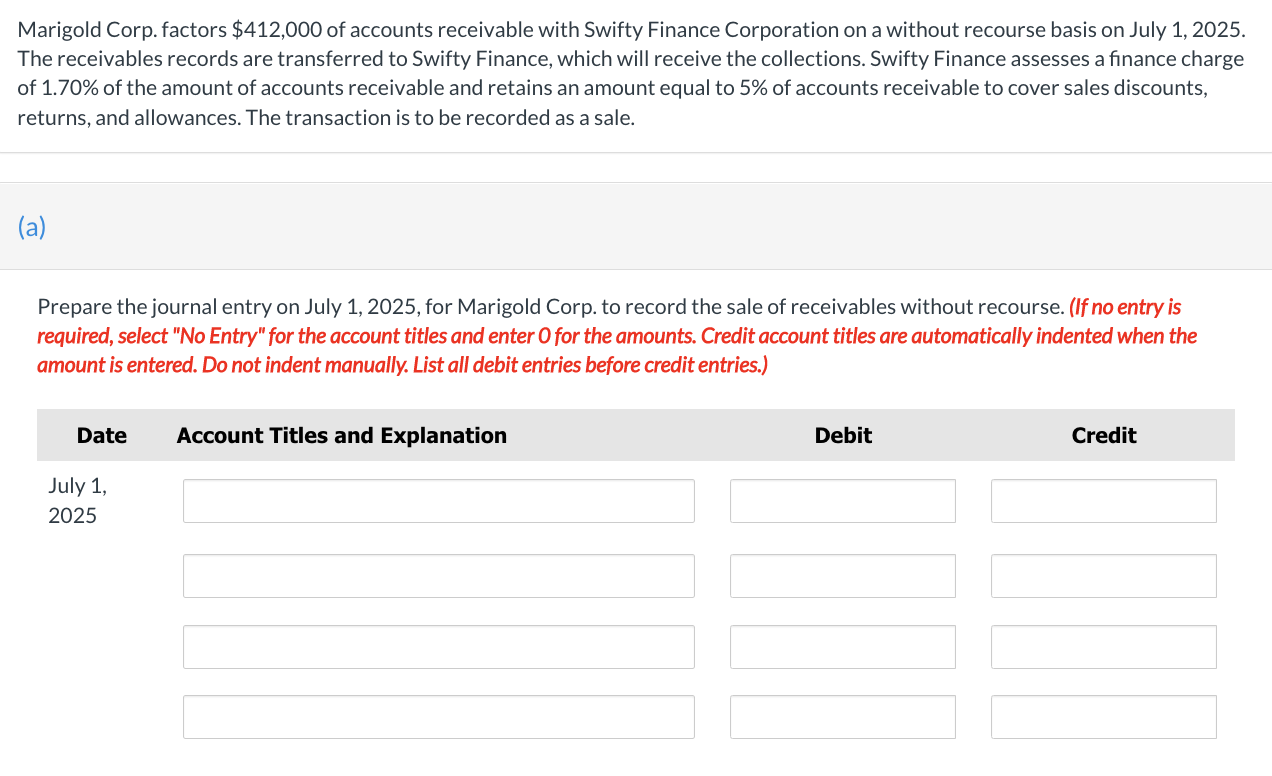Click the fourth Debit amount field

pos(842,717)
